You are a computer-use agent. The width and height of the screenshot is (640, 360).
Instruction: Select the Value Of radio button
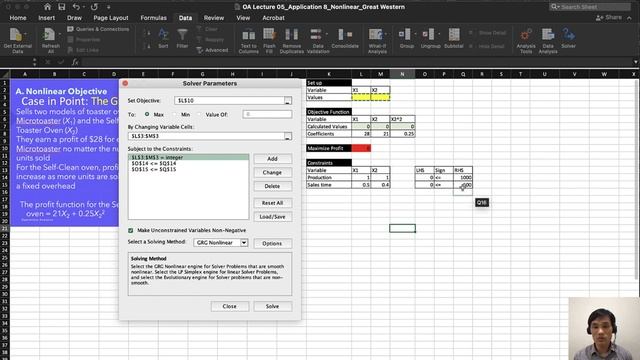click(199, 114)
